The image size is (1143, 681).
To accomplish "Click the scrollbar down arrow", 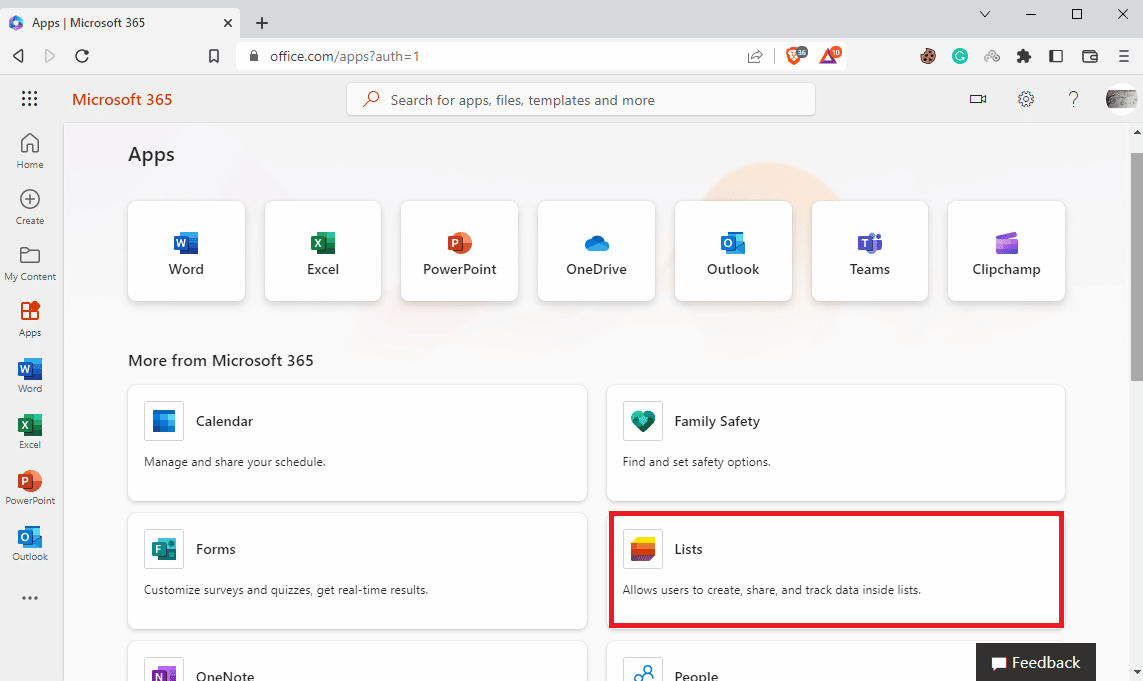I will [1136, 674].
